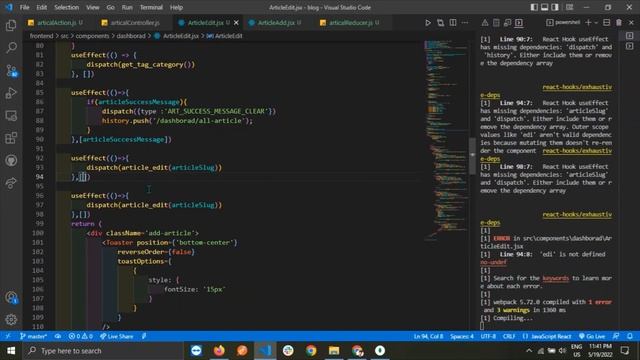Toggle primary side bar layout icon
640x360 pixels.
click(x=534, y=7)
